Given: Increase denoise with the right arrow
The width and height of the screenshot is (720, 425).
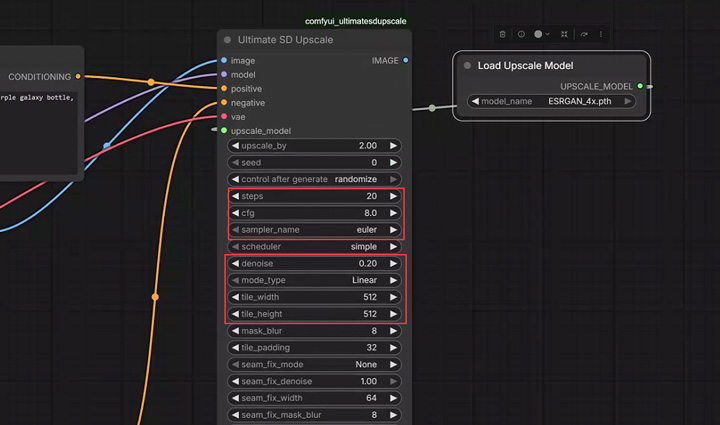Looking at the screenshot, I should [394, 263].
